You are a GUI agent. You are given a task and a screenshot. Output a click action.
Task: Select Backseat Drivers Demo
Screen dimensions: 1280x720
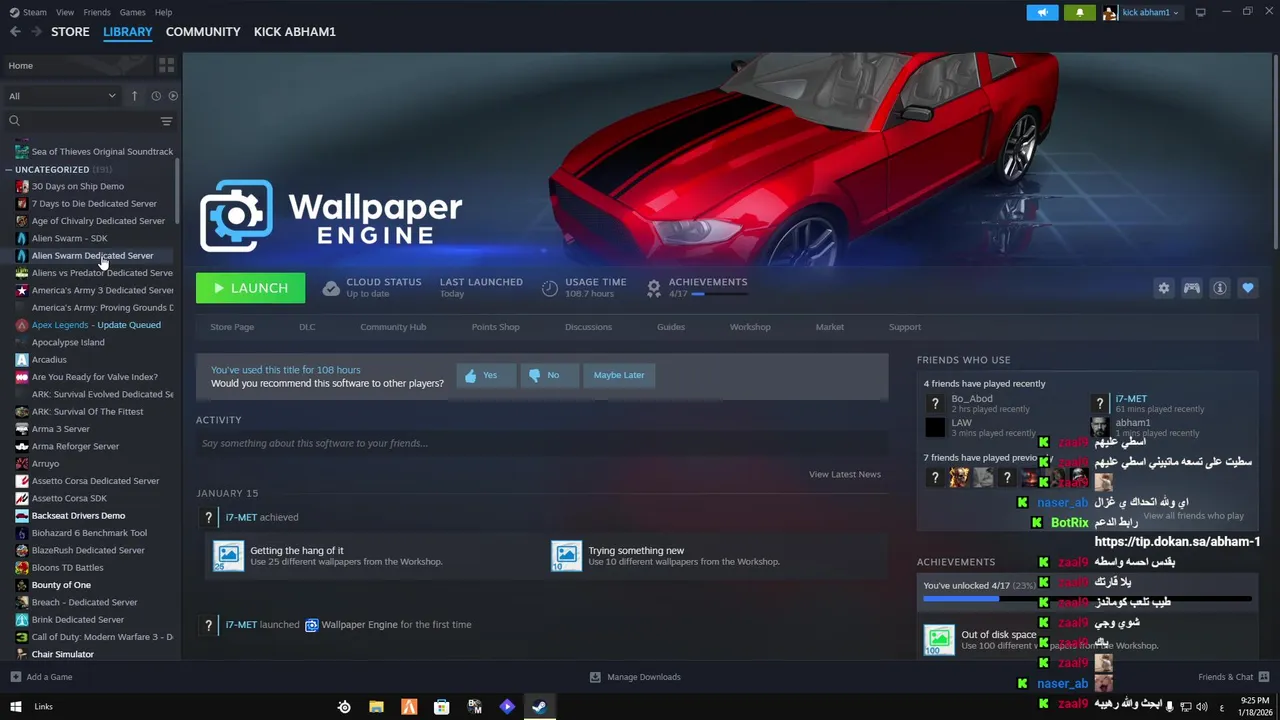coord(78,515)
